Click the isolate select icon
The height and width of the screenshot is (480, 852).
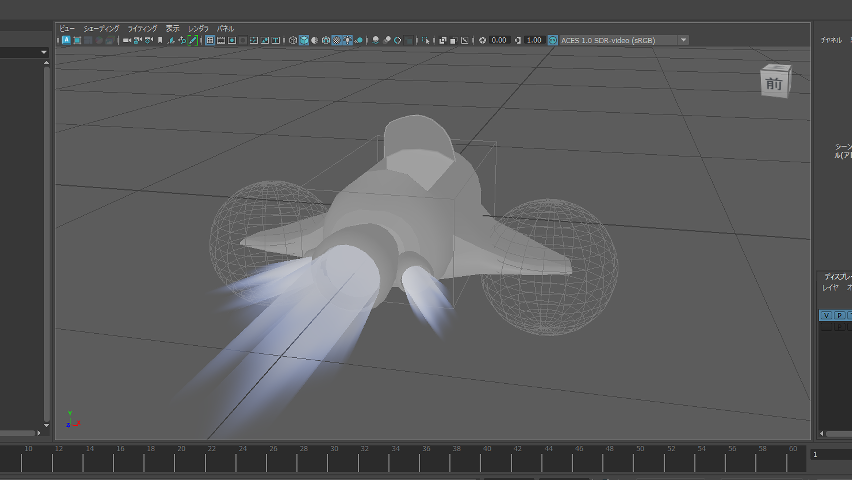tap(427, 41)
